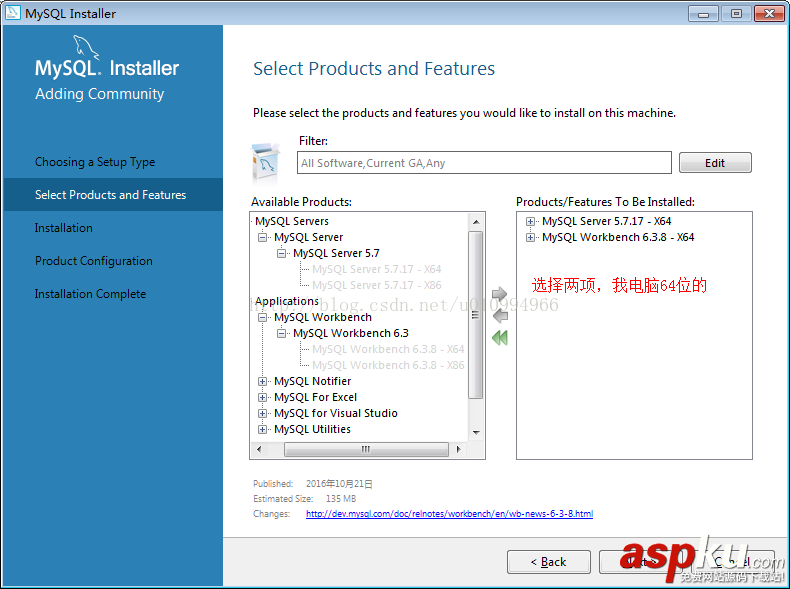Collapse the MySQL Workbench 6.3 node
The width and height of the screenshot is (790, 589).
[282, 334]
